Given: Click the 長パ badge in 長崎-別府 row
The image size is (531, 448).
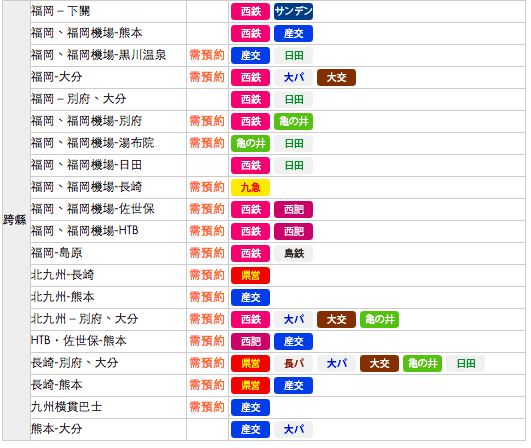Looking at the screenshot, I should click(293, 364).
